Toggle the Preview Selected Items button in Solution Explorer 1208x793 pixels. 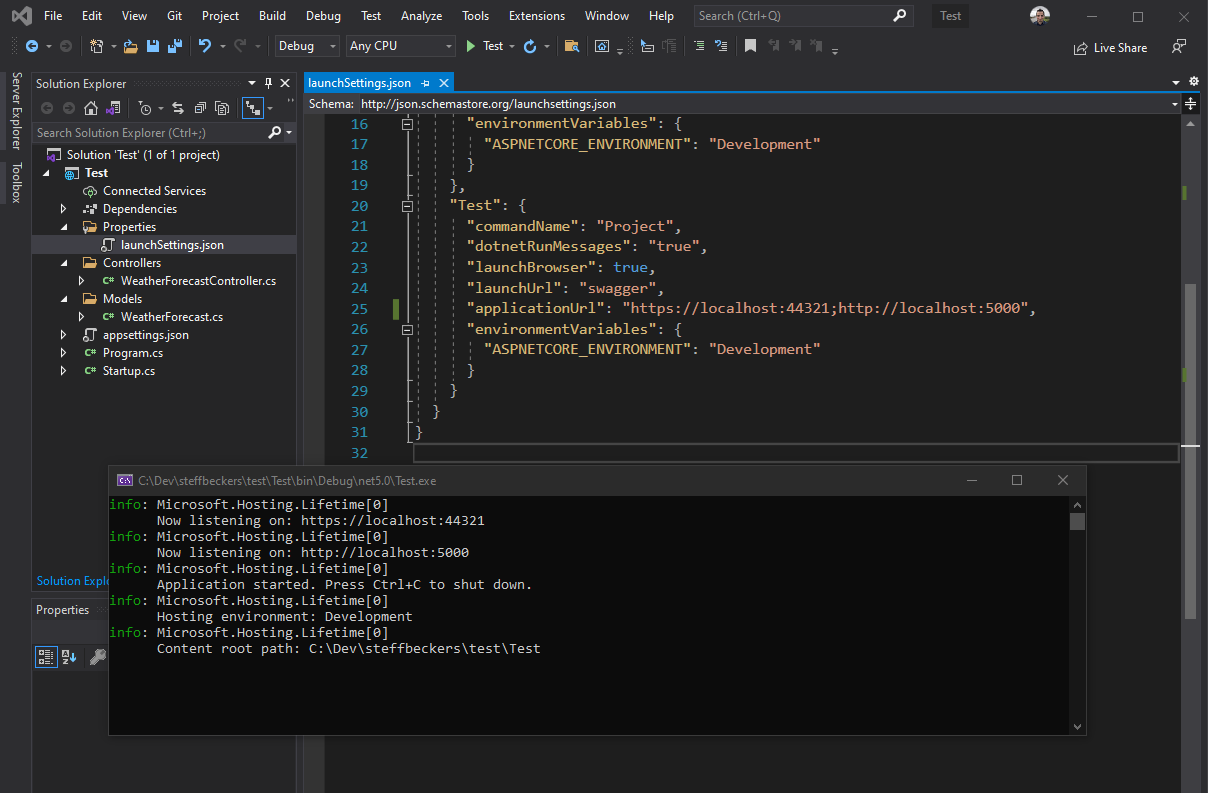251,108
